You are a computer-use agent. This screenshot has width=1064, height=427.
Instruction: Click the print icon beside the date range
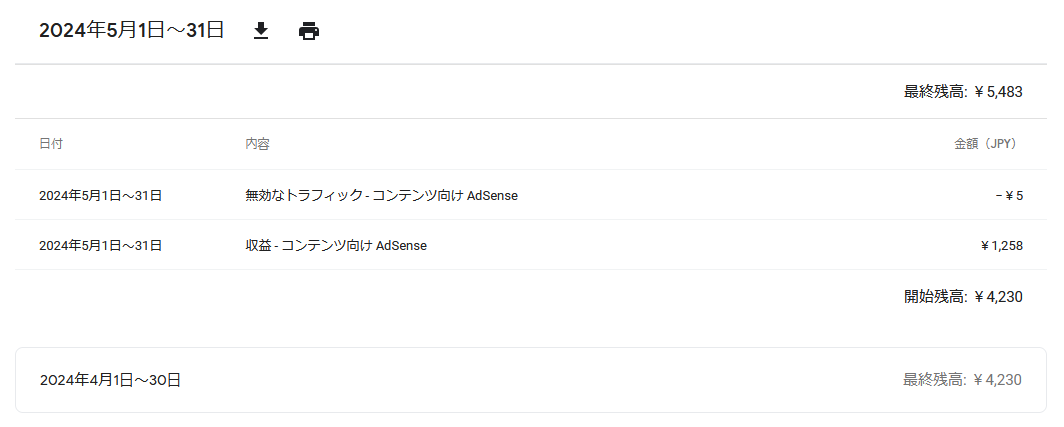coord(309,31)
